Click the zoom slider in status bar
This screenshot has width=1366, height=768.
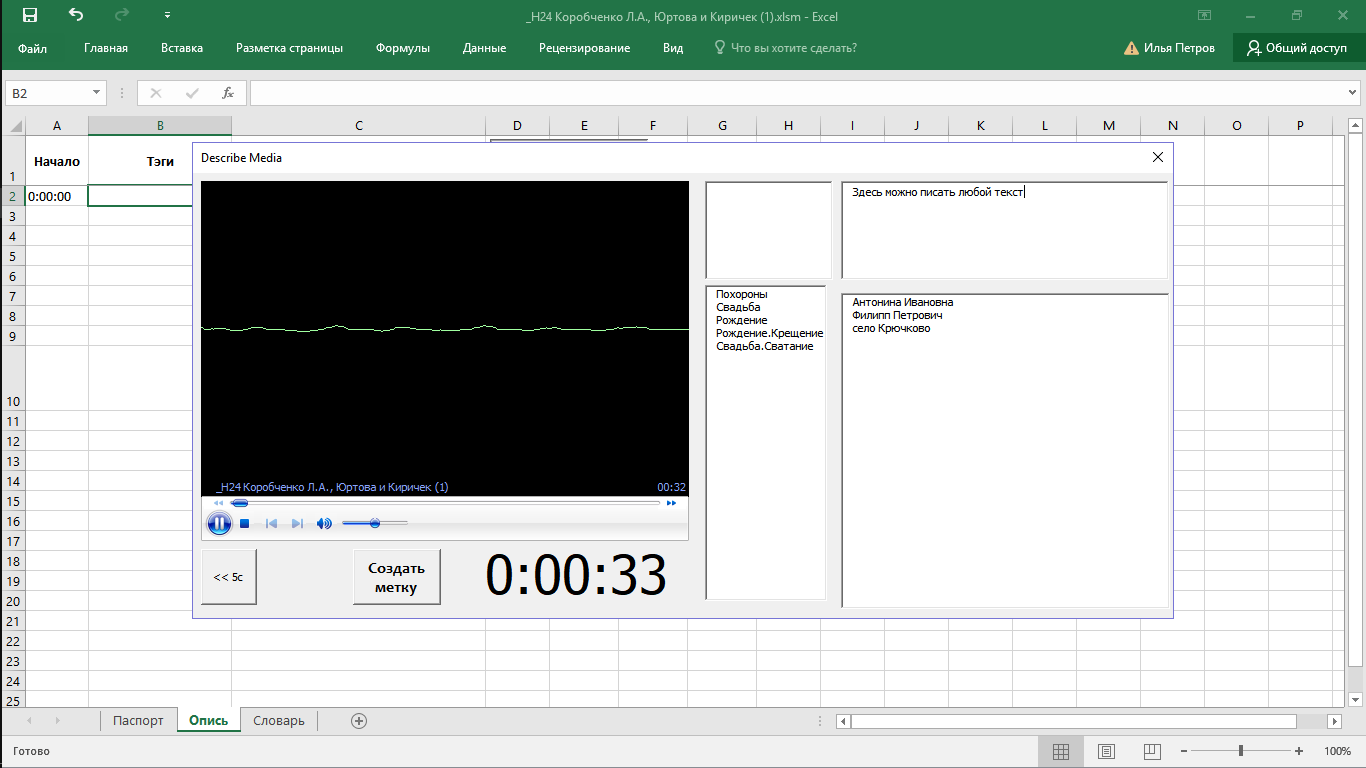tap(1241, 751)
